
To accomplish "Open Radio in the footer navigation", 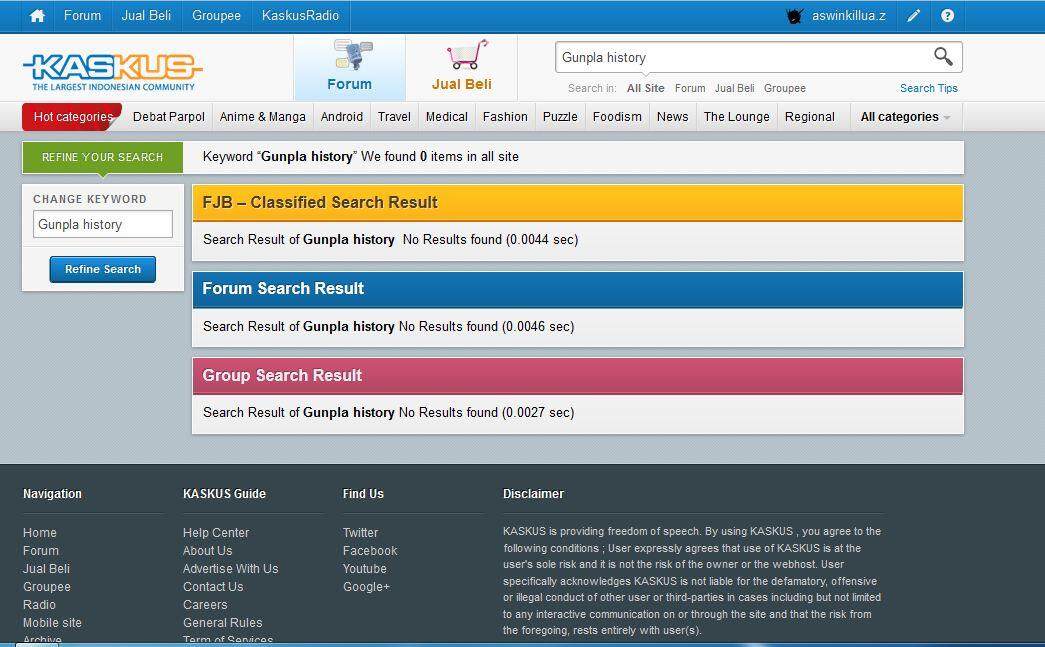I will click(39, 604).
